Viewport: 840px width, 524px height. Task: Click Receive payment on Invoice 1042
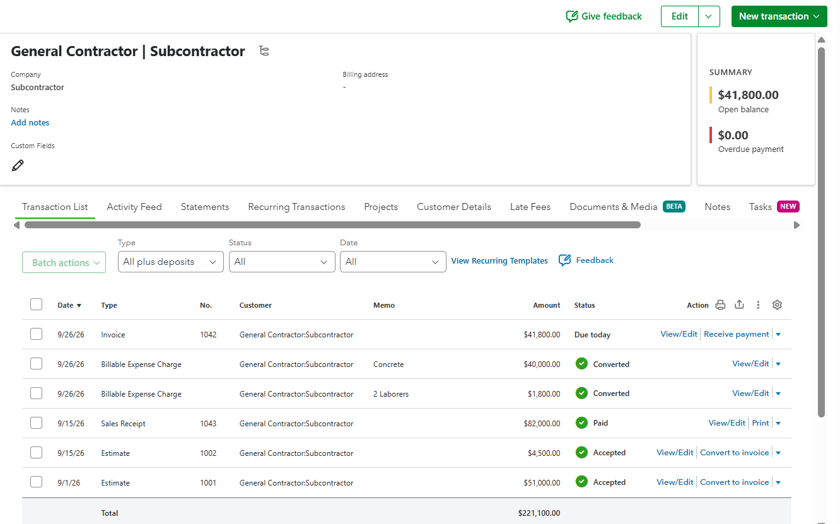(x=736, y=334)
